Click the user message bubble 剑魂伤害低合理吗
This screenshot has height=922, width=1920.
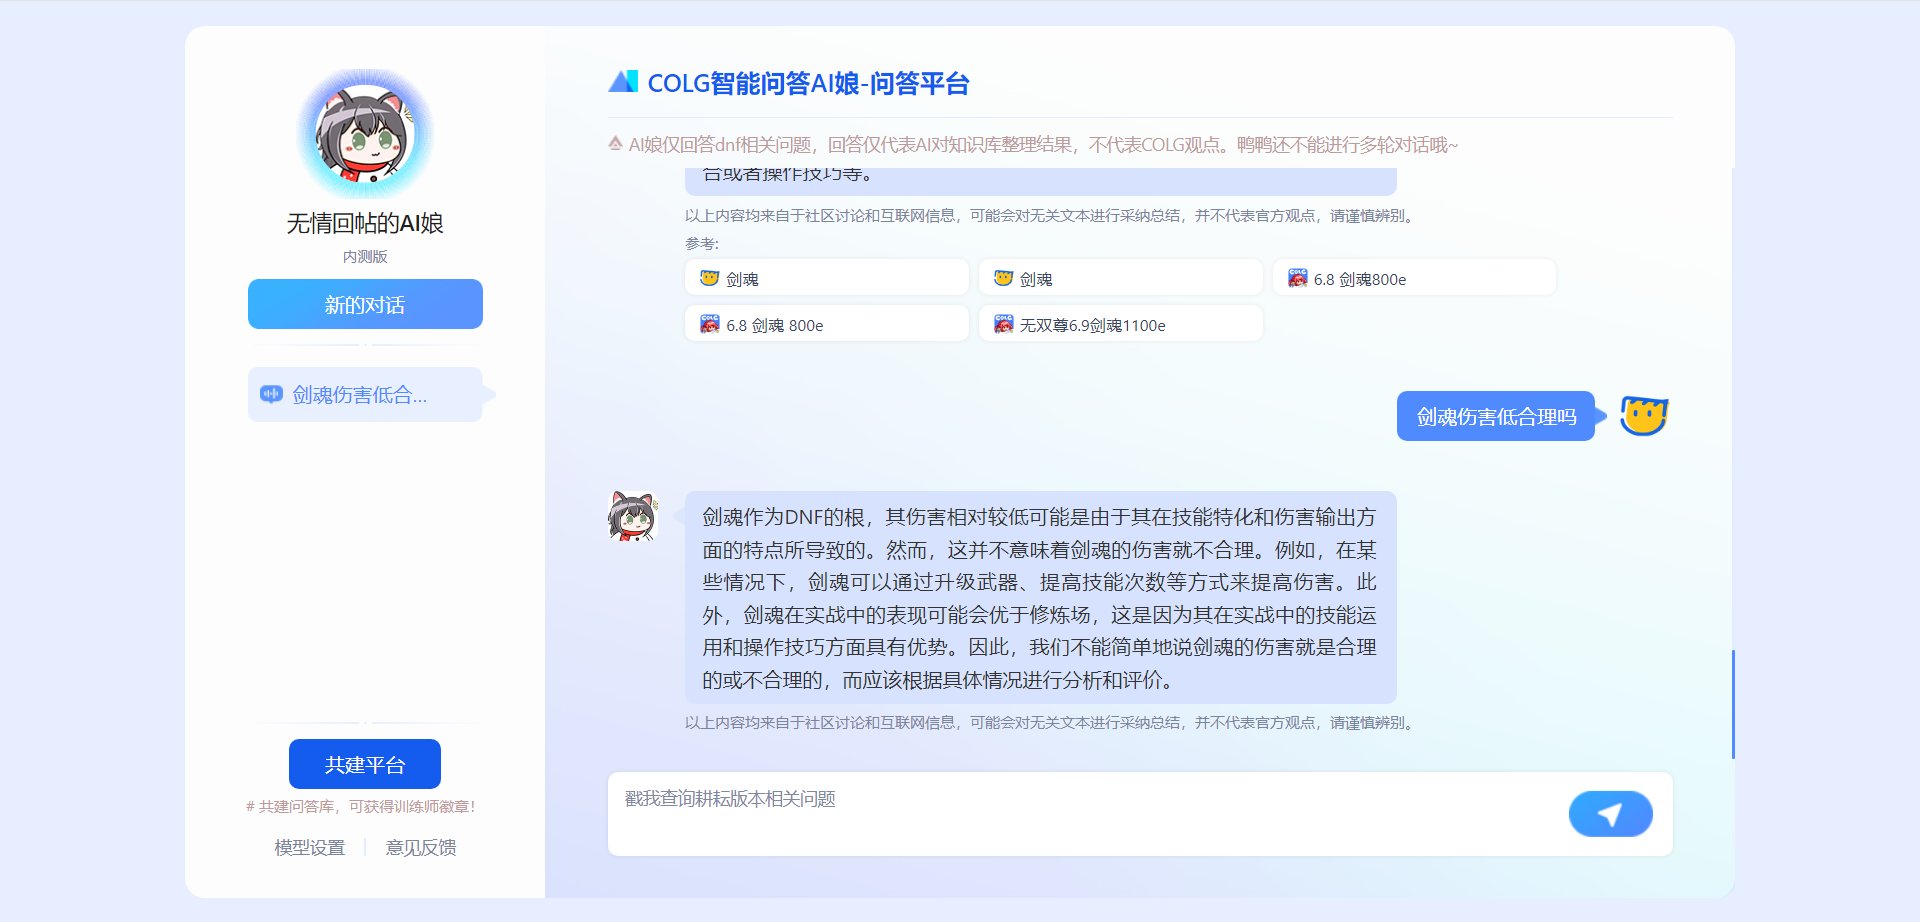click(1496, 416)
